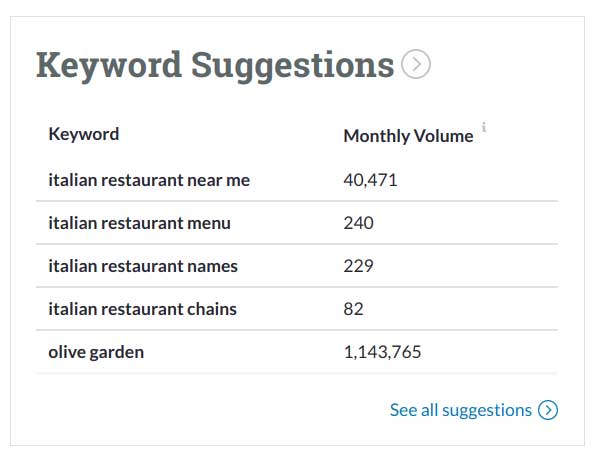
Task: Select the italian restaurant menu table row
Action: (x=297, y=223)
